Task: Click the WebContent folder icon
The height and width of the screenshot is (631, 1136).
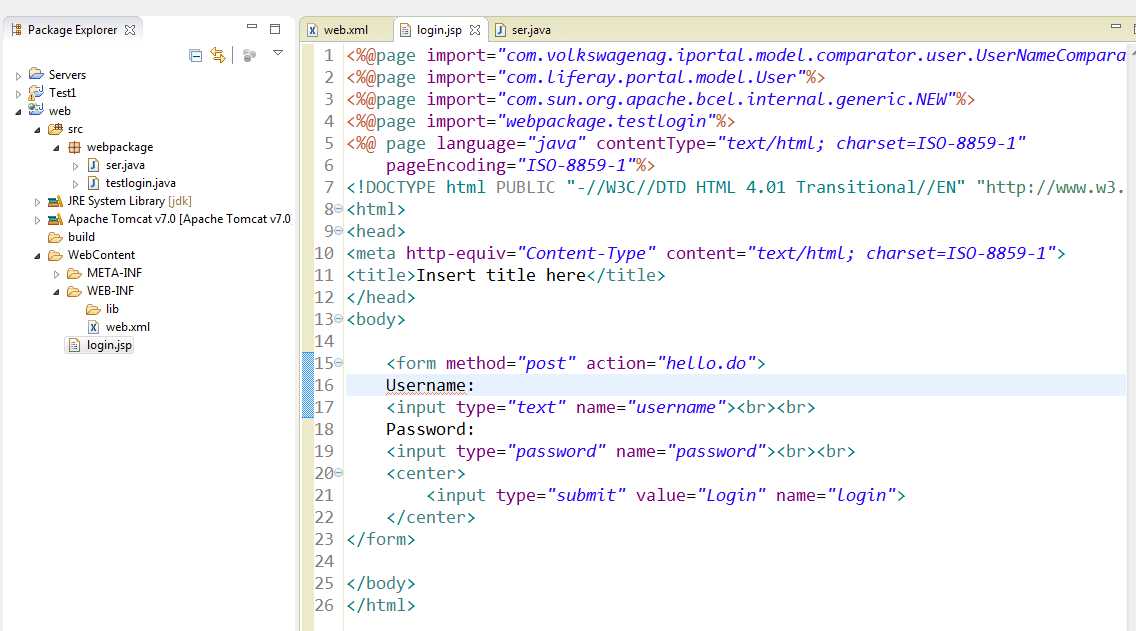Action: tap(55, 255)
